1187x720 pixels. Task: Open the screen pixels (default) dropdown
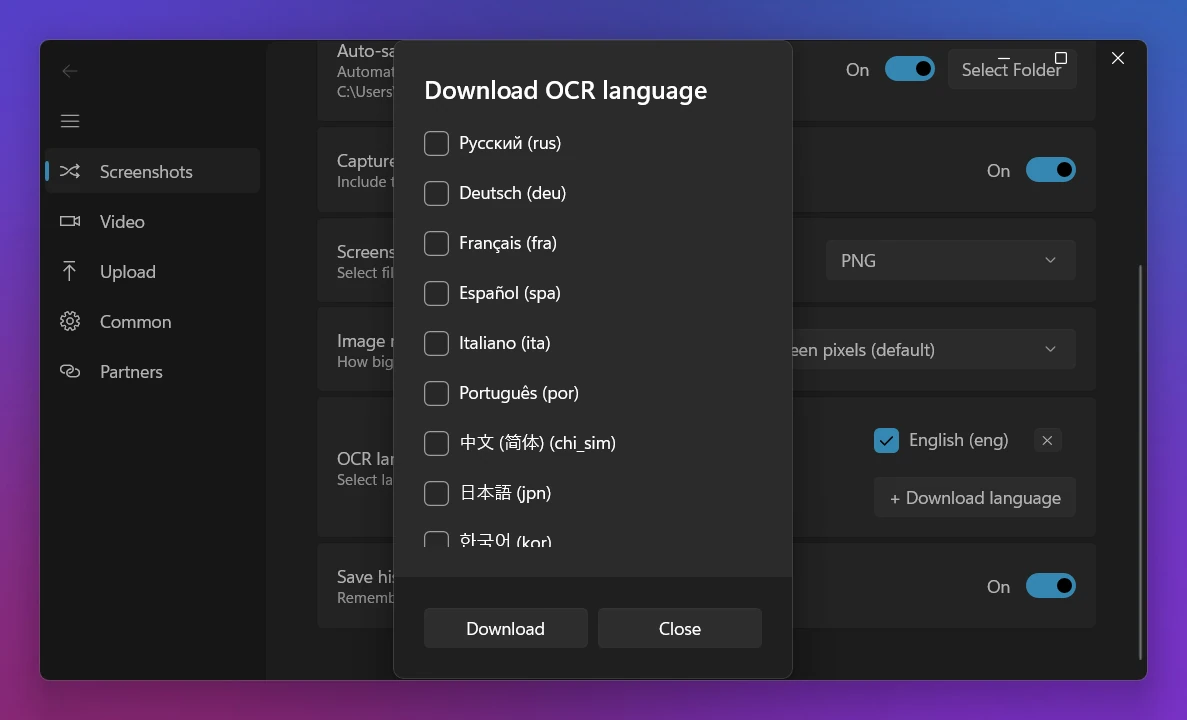pos(934,349)
